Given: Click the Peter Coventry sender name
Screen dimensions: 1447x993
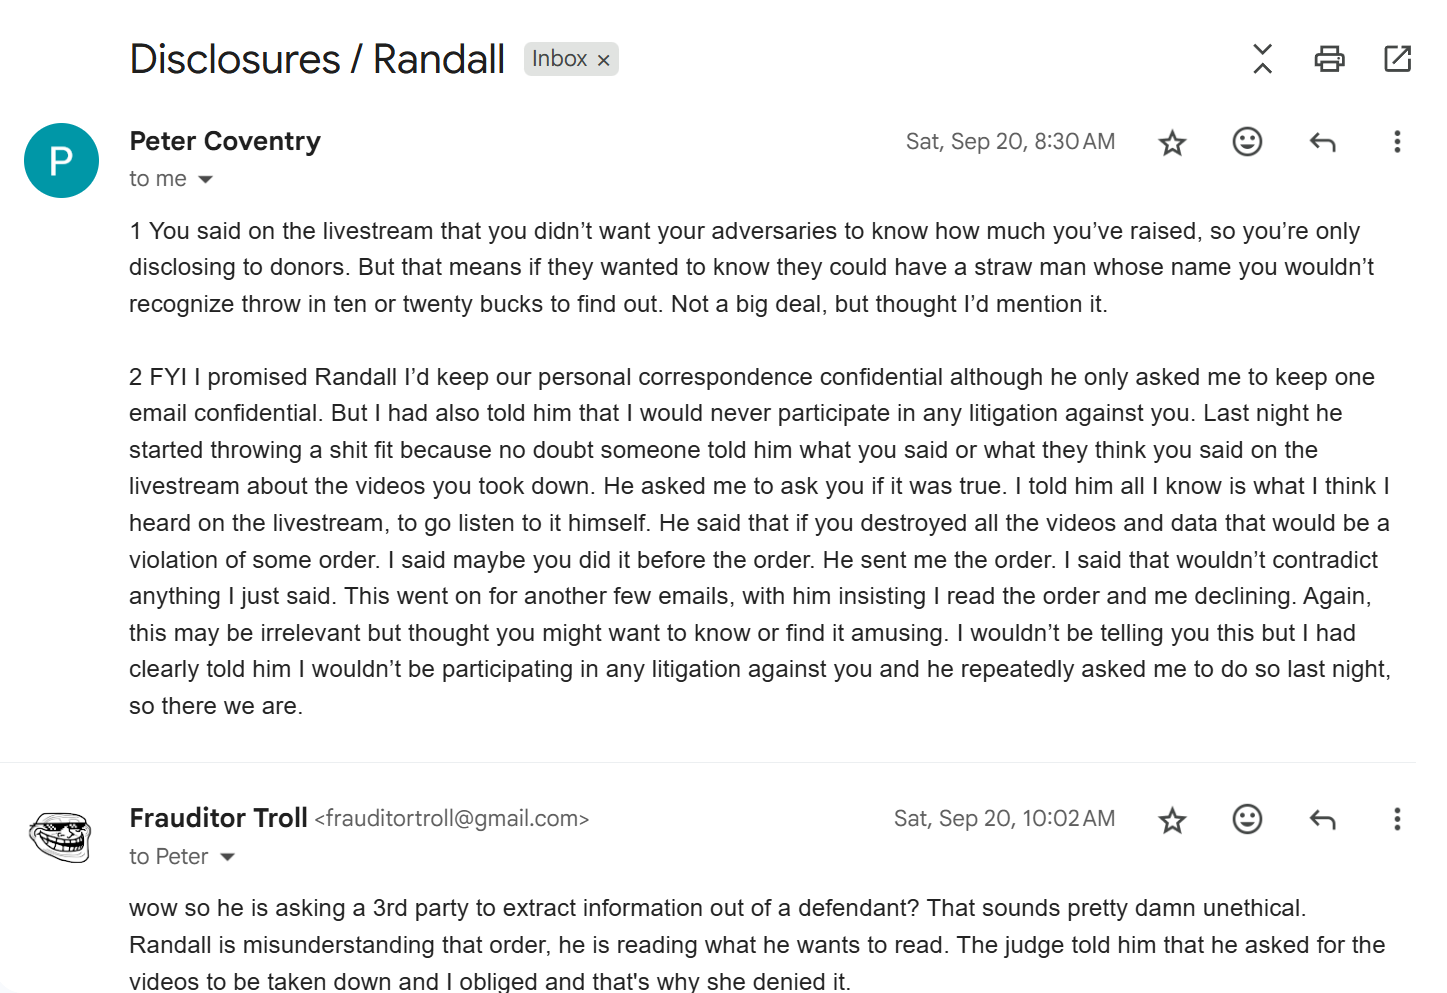Looking at the screenshot, I should (x=225, y=142).
